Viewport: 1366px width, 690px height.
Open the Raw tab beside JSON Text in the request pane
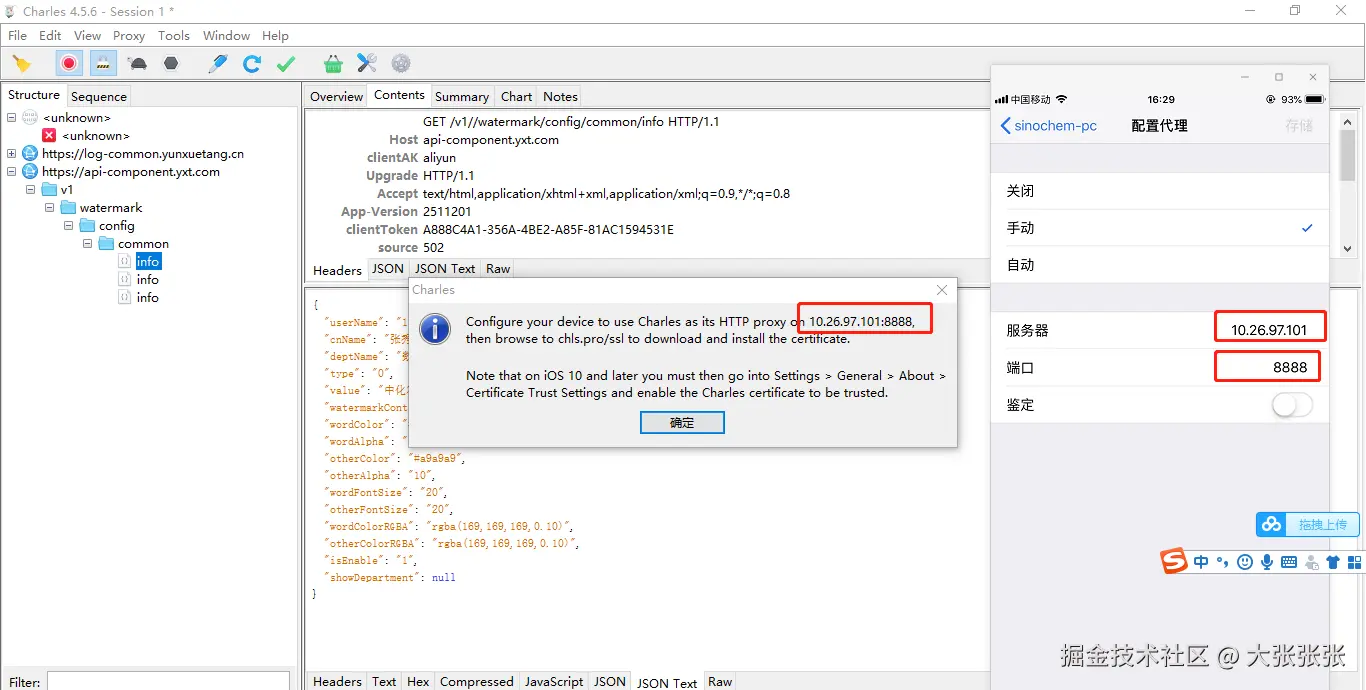coord(498,269)
